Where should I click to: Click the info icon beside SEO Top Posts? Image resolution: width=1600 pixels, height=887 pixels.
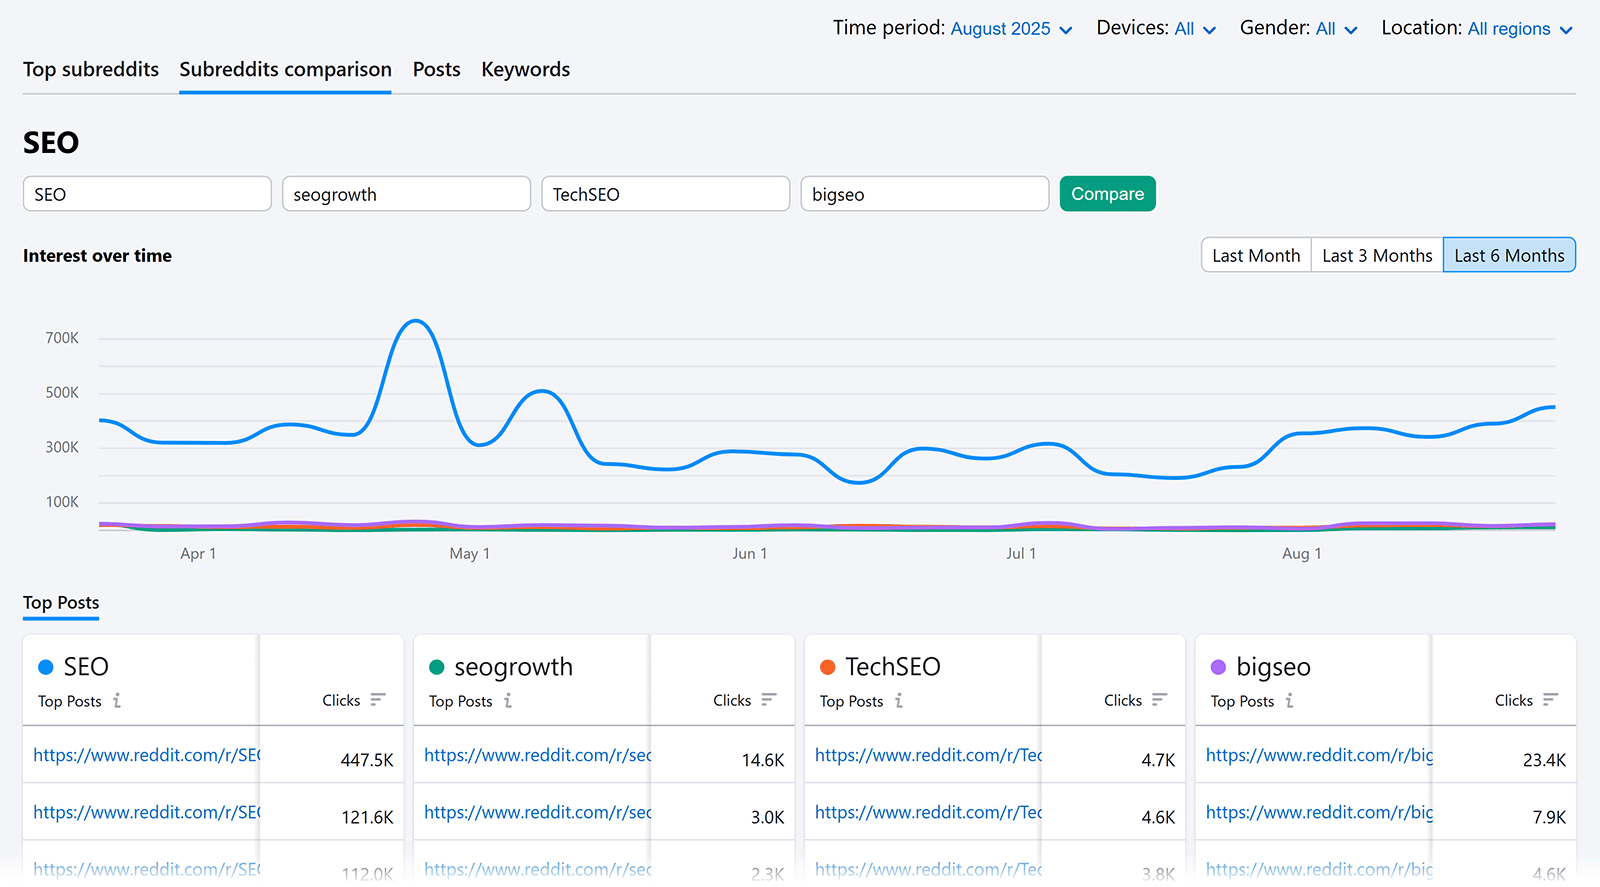(x=117, y=701)
